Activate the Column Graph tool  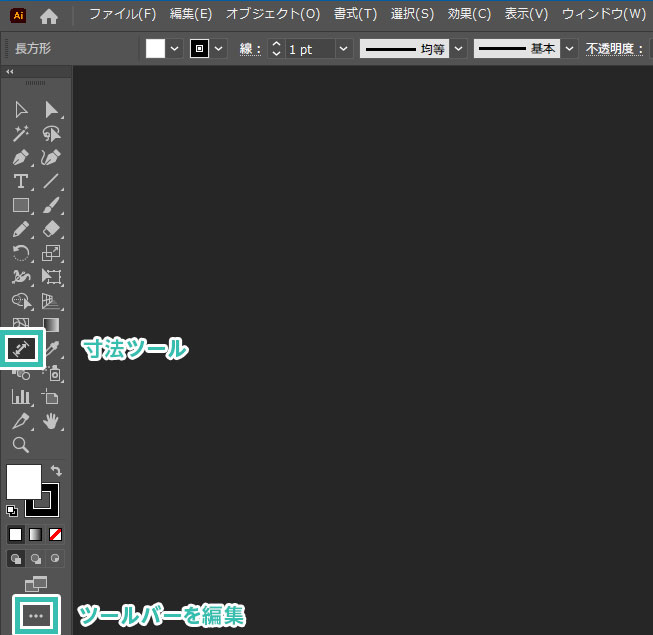tap(21, 397)
